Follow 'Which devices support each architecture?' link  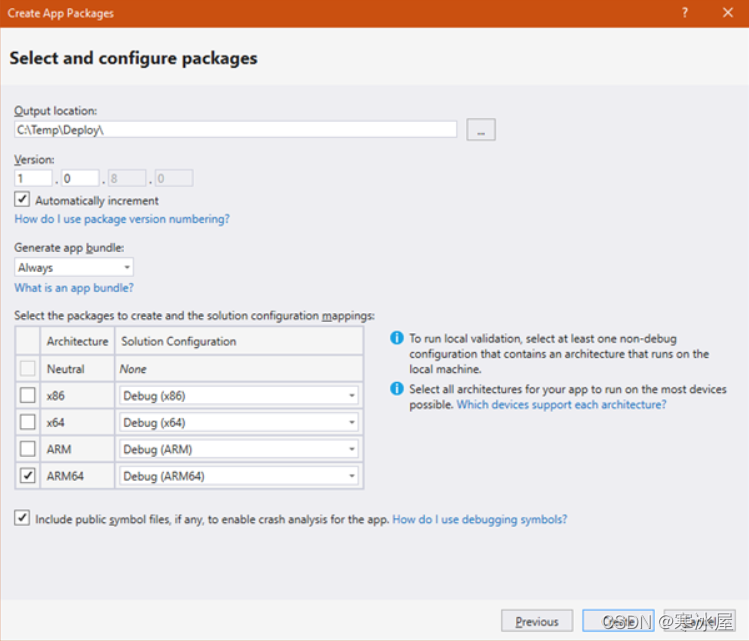561,405
